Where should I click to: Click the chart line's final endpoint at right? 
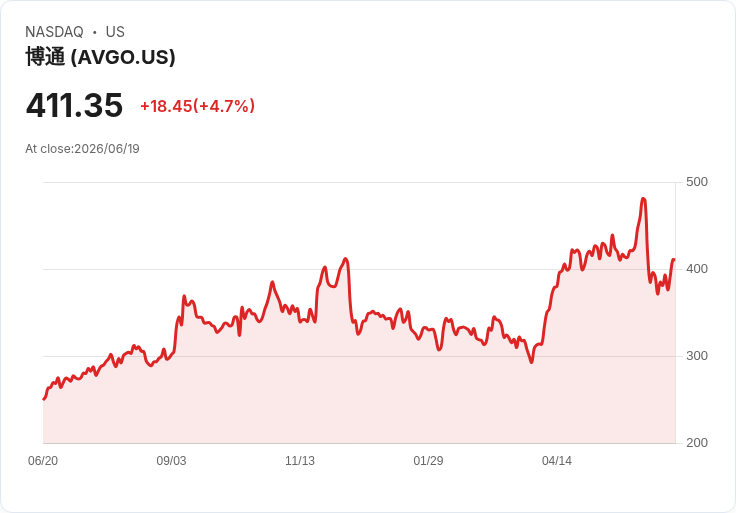pyautogui.click(x=674, y=260)
